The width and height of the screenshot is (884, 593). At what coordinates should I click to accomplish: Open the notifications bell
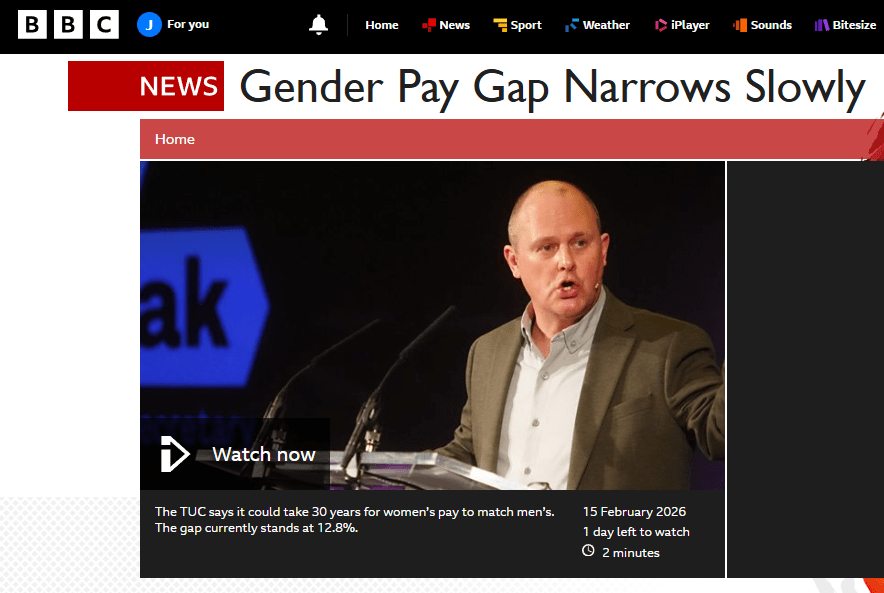(x=319, y=25)
